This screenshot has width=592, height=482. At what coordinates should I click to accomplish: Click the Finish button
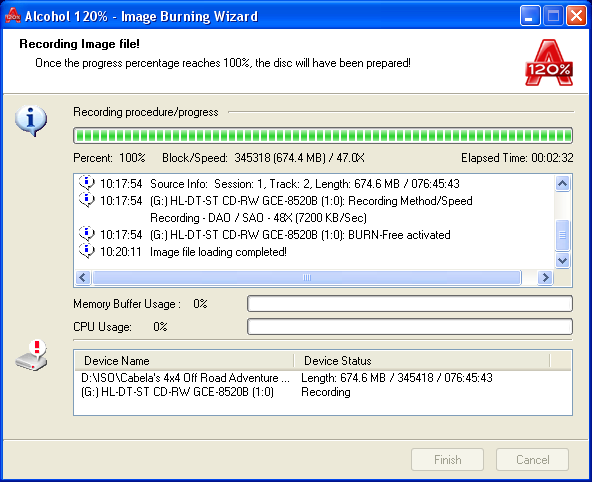(x=447, y=460)
